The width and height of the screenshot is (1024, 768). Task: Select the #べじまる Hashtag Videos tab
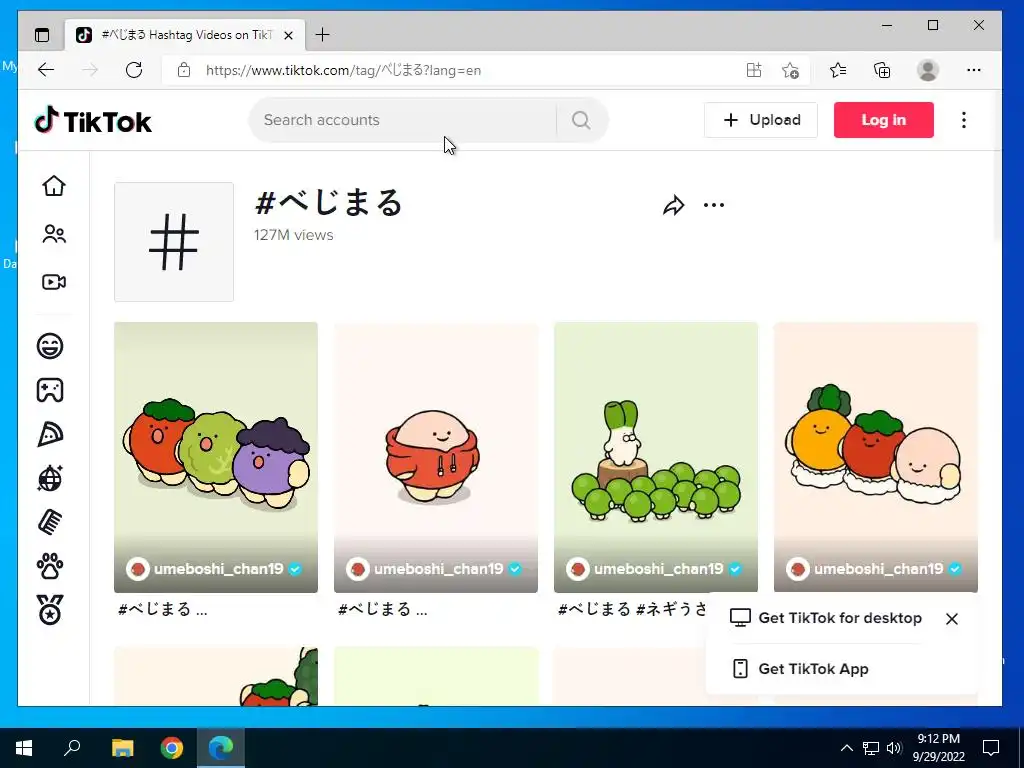click(185, 35)
